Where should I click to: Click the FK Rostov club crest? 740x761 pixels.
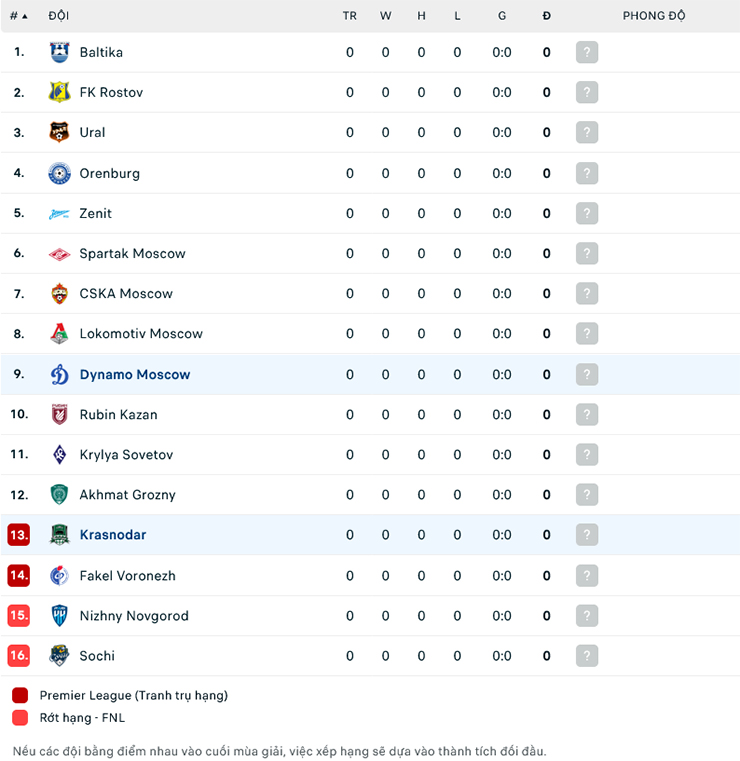click(x=60, y=92)
